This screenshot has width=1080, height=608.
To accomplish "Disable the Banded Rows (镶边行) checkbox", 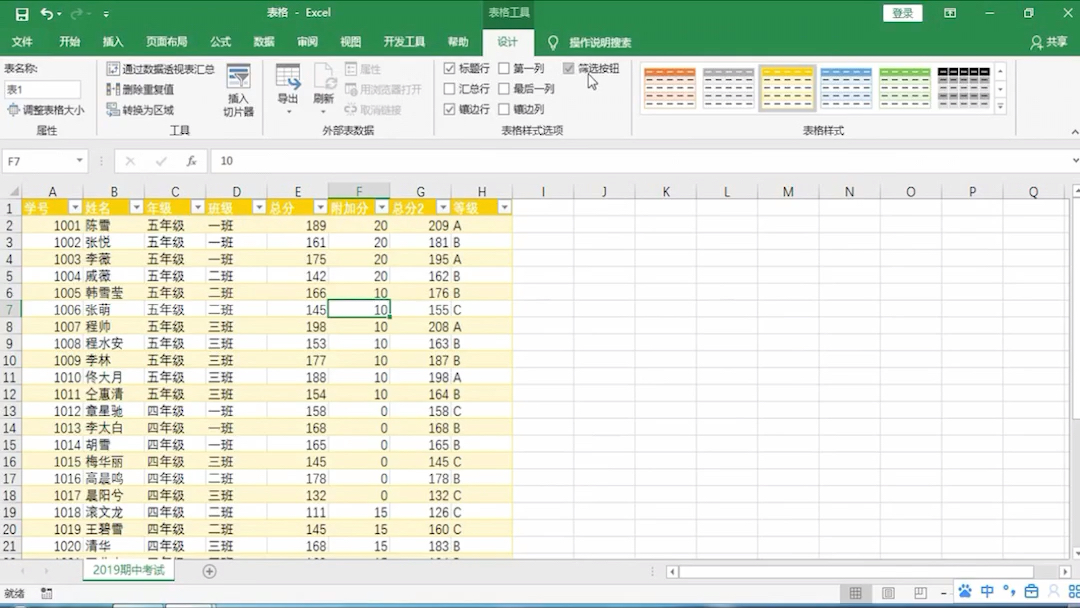I will 449,107.
